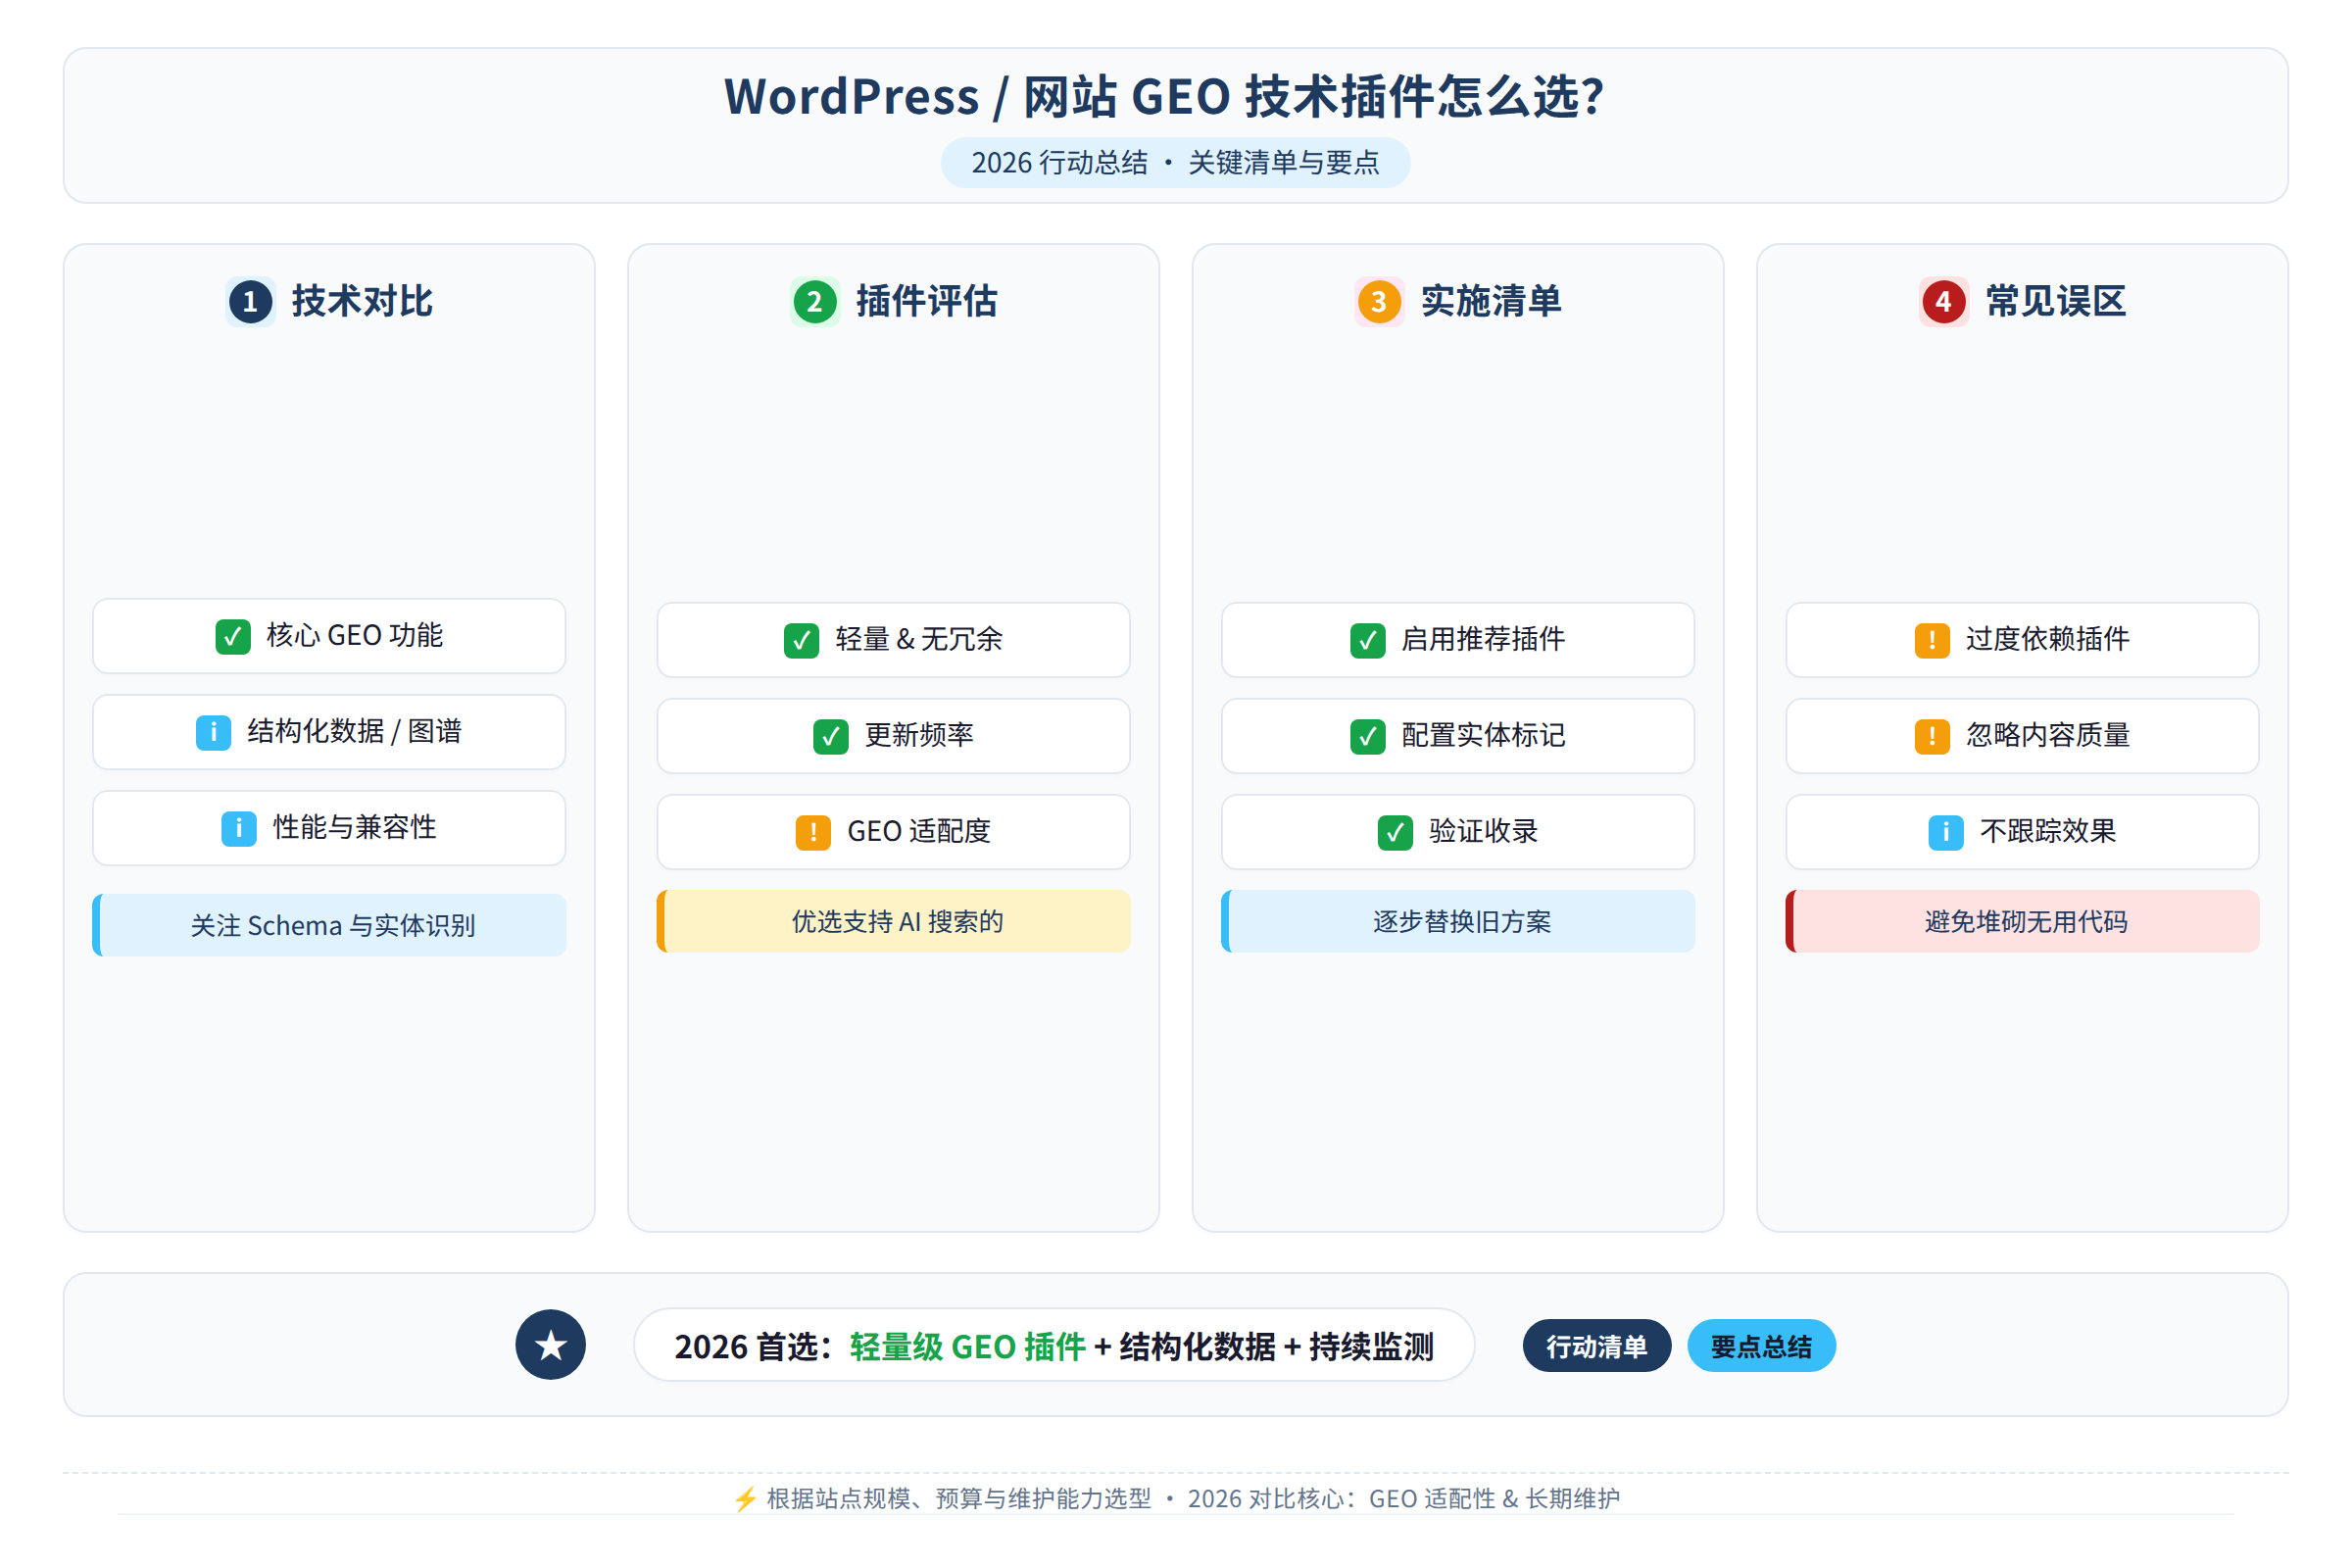Click the 插件评估 column heading
2352x1568 pixels.
point(926,301)
